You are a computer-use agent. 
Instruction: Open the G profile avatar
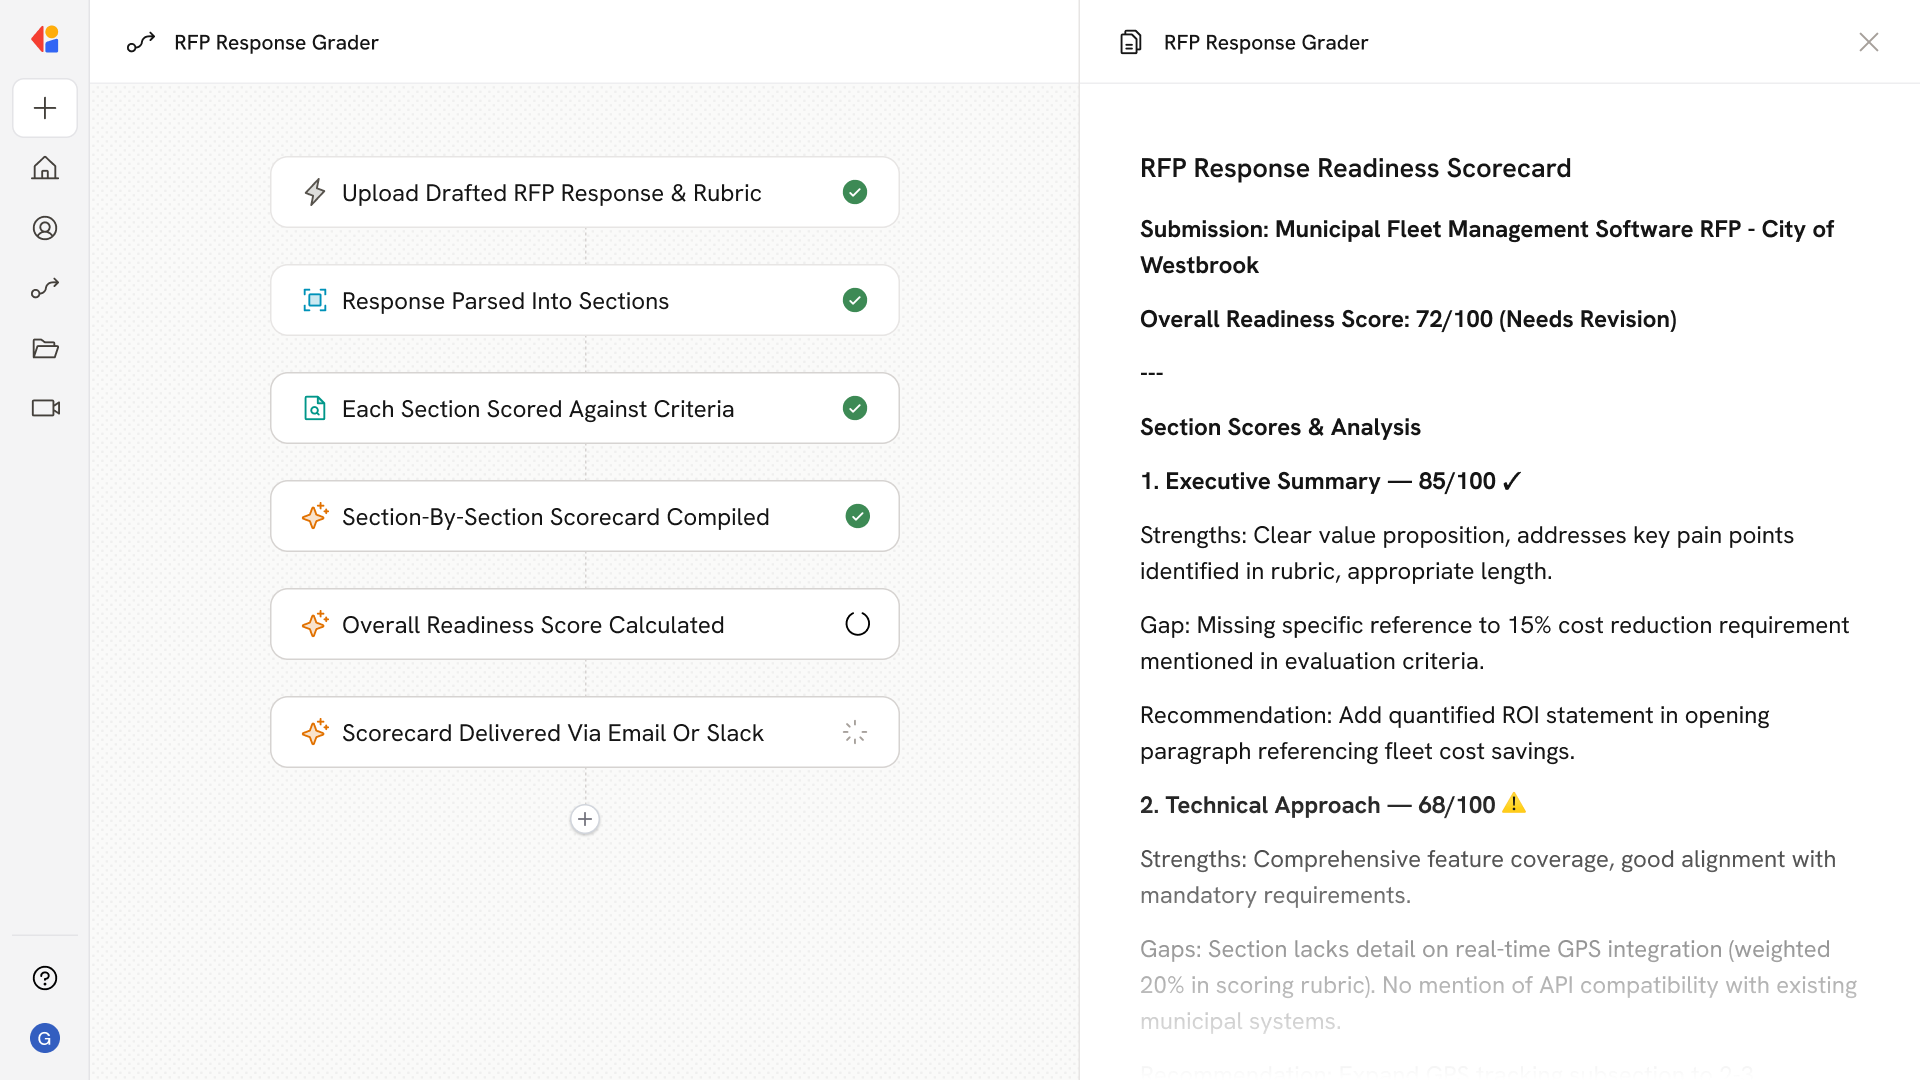click(45, 1038)
